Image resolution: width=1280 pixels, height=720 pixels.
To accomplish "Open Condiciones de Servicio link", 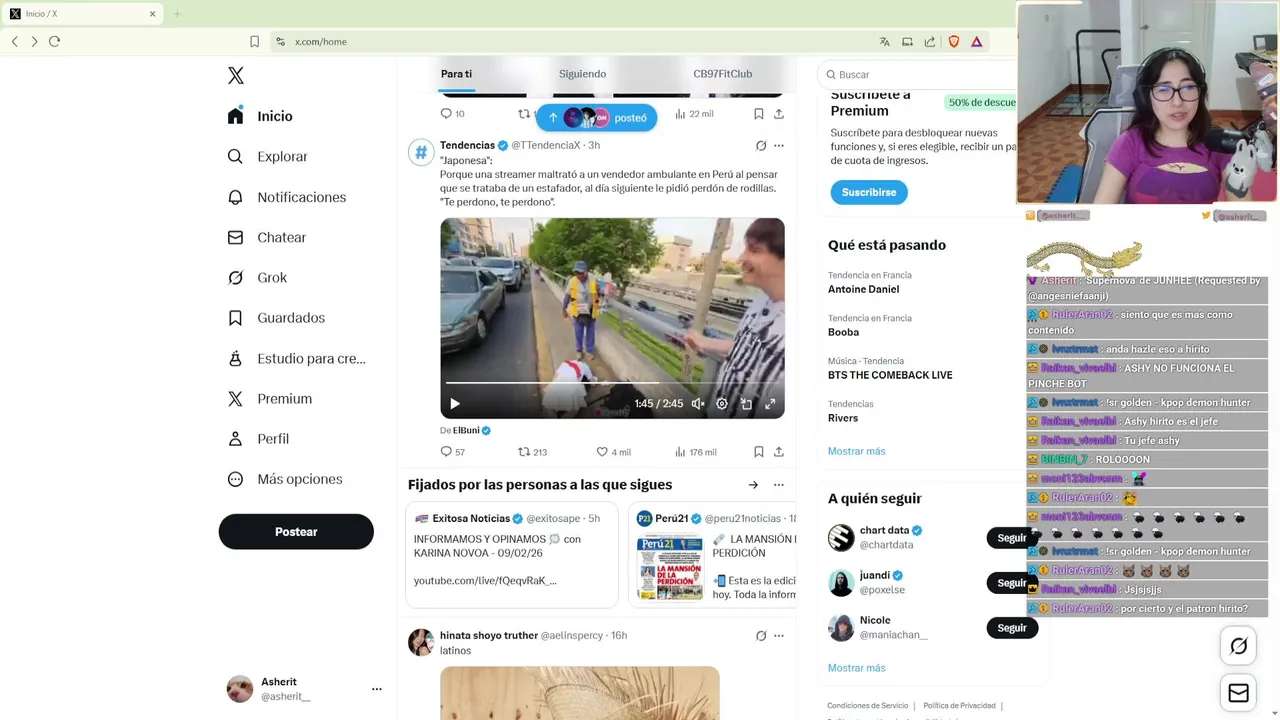I will click(867, 706).
